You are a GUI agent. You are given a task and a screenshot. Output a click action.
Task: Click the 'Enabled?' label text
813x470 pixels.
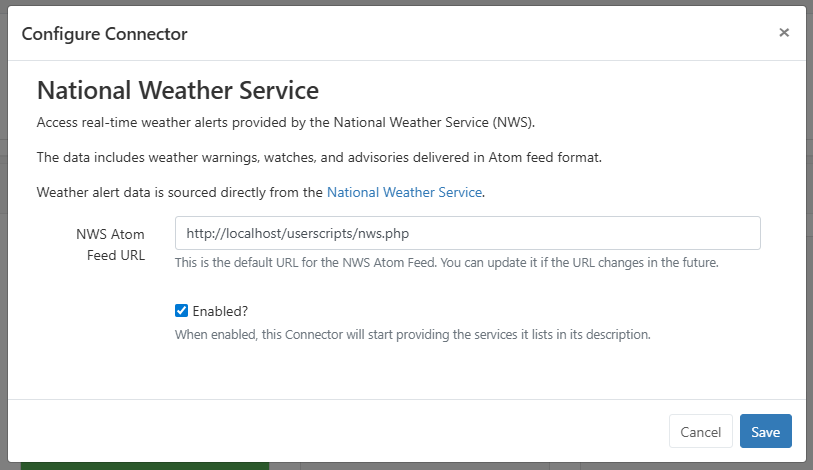[x=220, y=311]
